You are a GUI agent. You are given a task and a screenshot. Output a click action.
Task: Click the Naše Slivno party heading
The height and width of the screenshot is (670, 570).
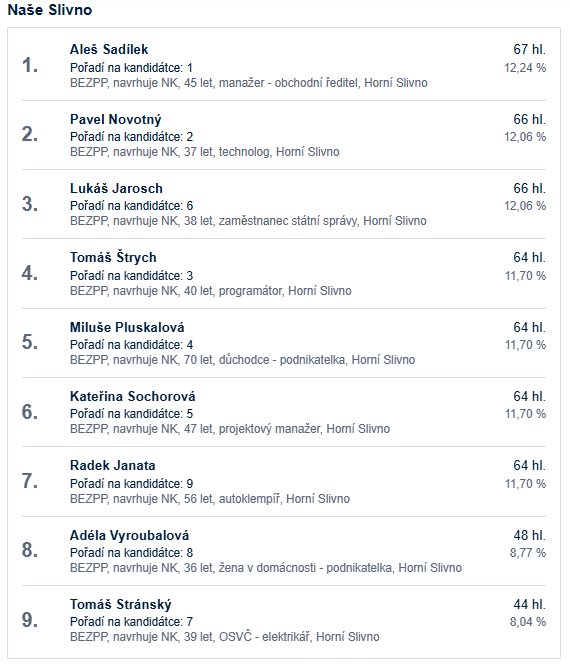(50, 10)
